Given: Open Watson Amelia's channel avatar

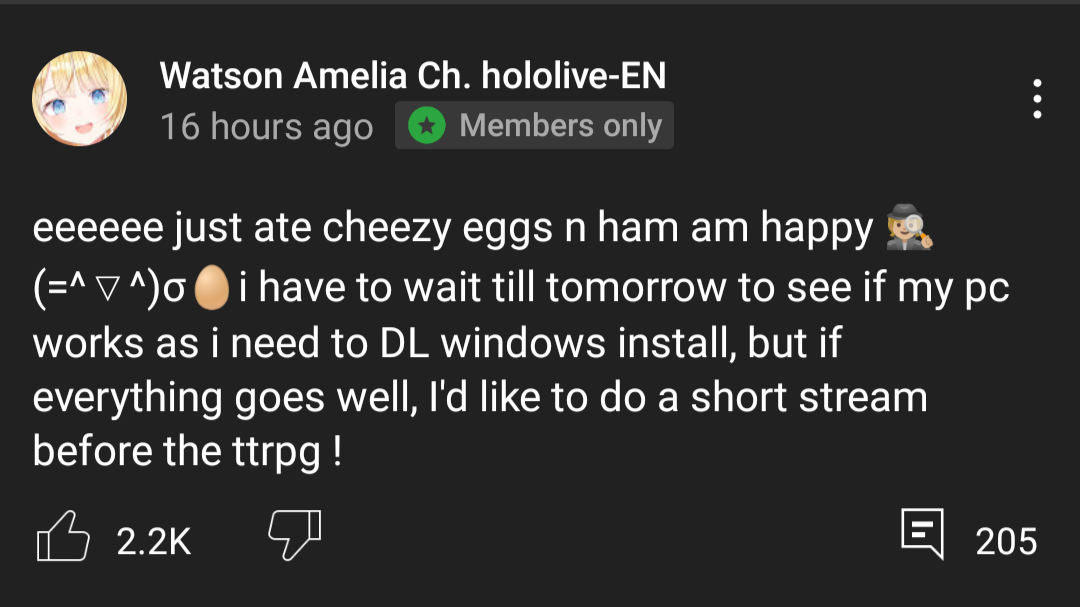Looking at the screenshot, I should click(80, 99).
